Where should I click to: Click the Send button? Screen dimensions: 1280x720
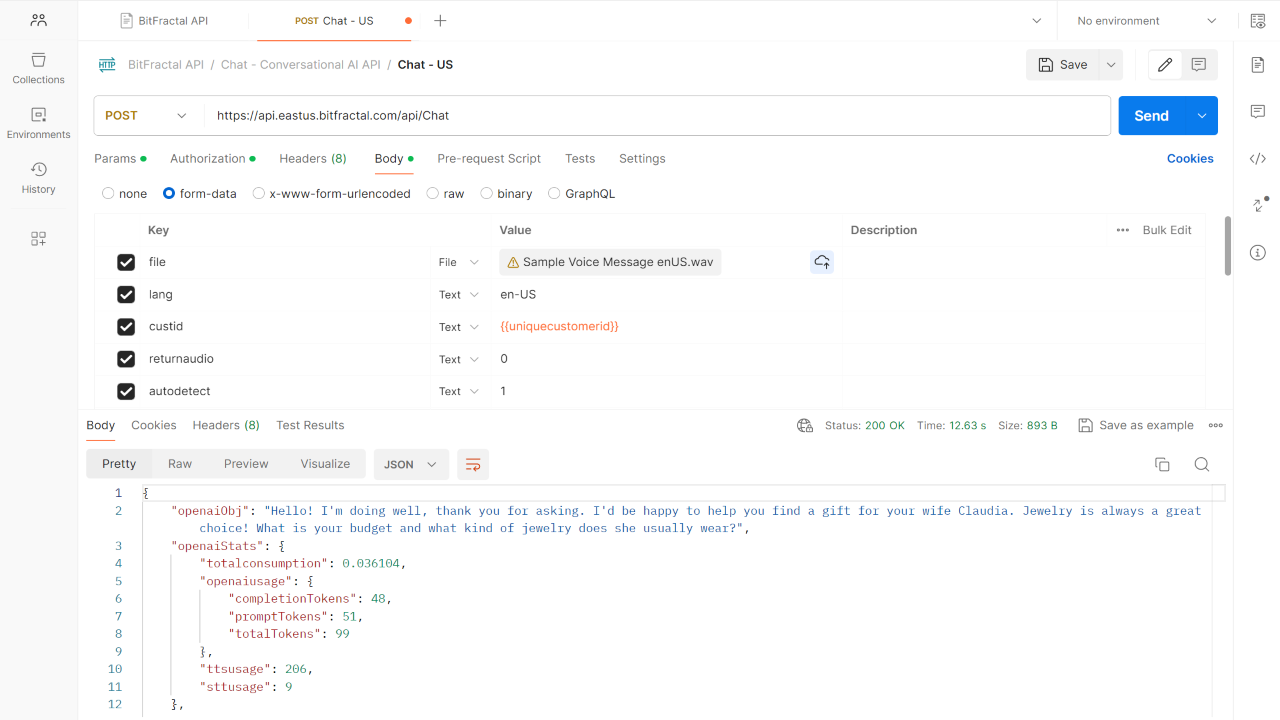tap(1151, 115)
